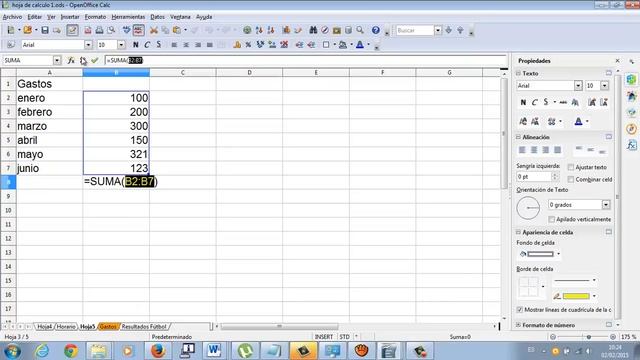Image resolution: width=640 pixels, height=360 pixels.
Task: Open the Archivo menu
Action: click(12, 17)
